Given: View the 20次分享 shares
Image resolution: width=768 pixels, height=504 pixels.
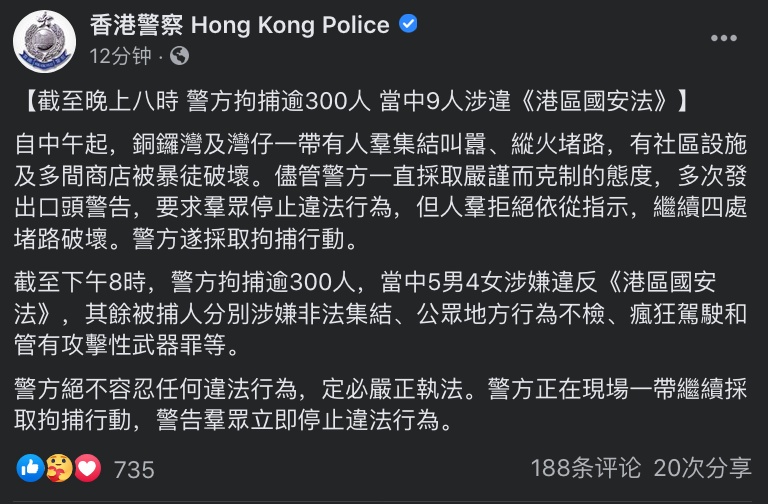Looking at the screenshot, I should point(702,468).
